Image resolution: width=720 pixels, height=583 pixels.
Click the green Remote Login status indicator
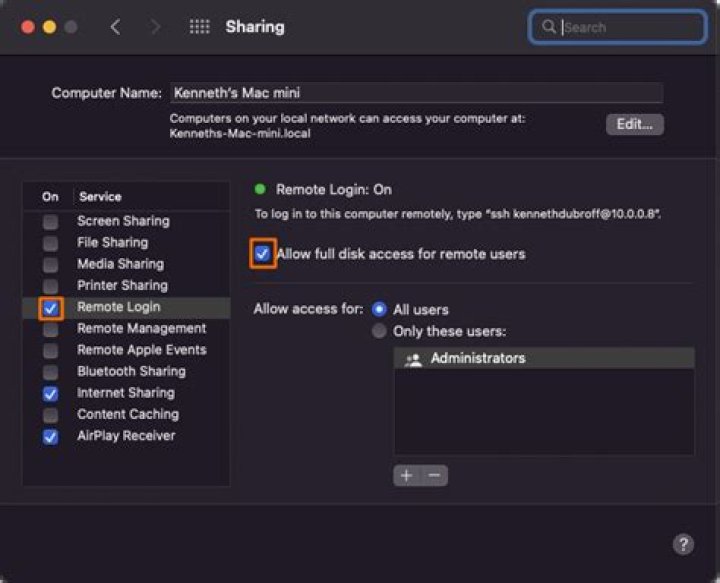(x=260, y=189)
